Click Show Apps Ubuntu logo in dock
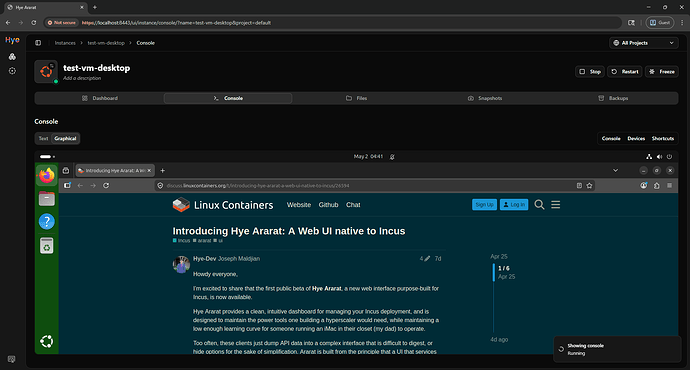Screen dimensions: 690x370 pyautogui.click(x=47, y=341)
